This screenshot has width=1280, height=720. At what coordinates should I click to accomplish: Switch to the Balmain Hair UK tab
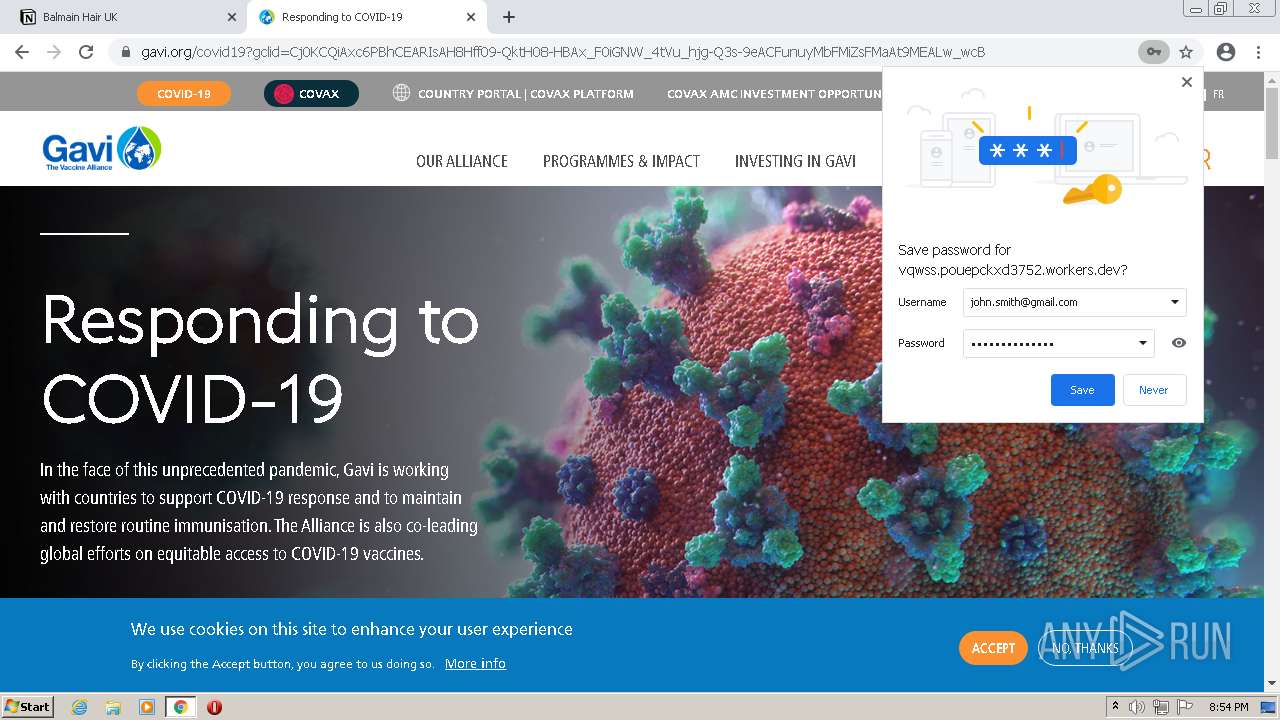click(126, 17)
